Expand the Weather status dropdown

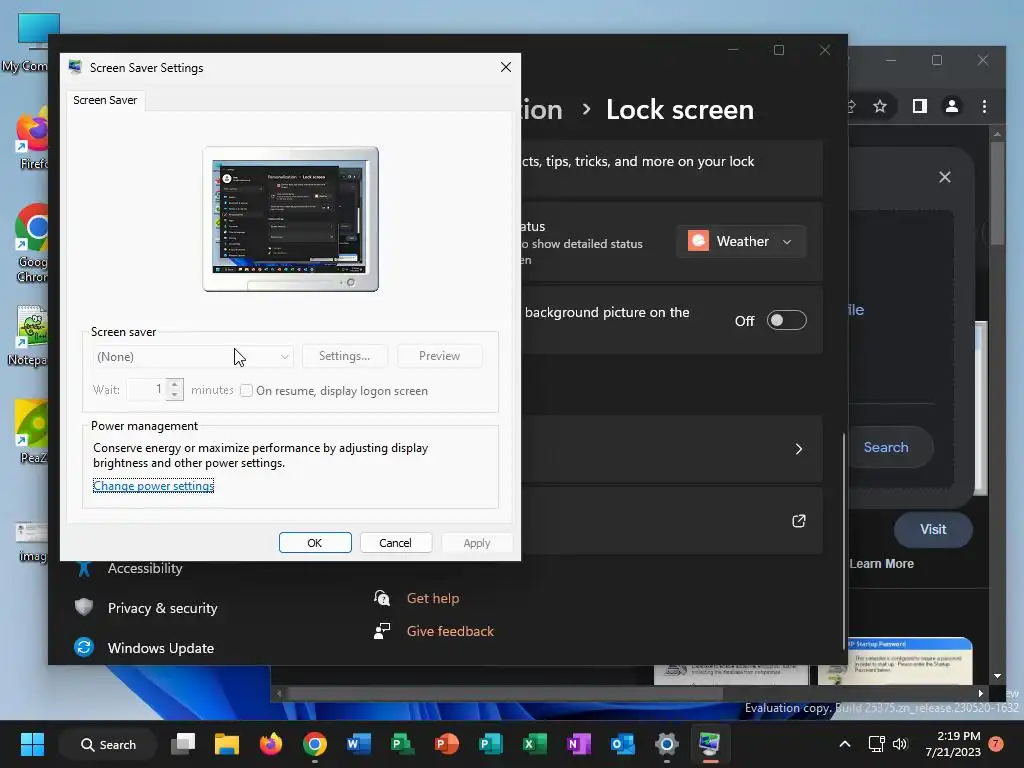741,242
